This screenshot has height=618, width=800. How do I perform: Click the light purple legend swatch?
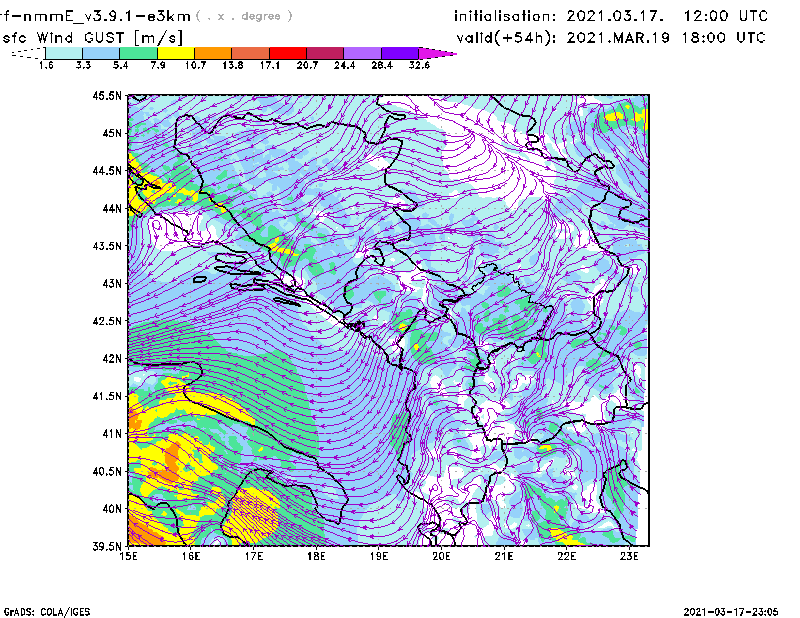point(362,53)
